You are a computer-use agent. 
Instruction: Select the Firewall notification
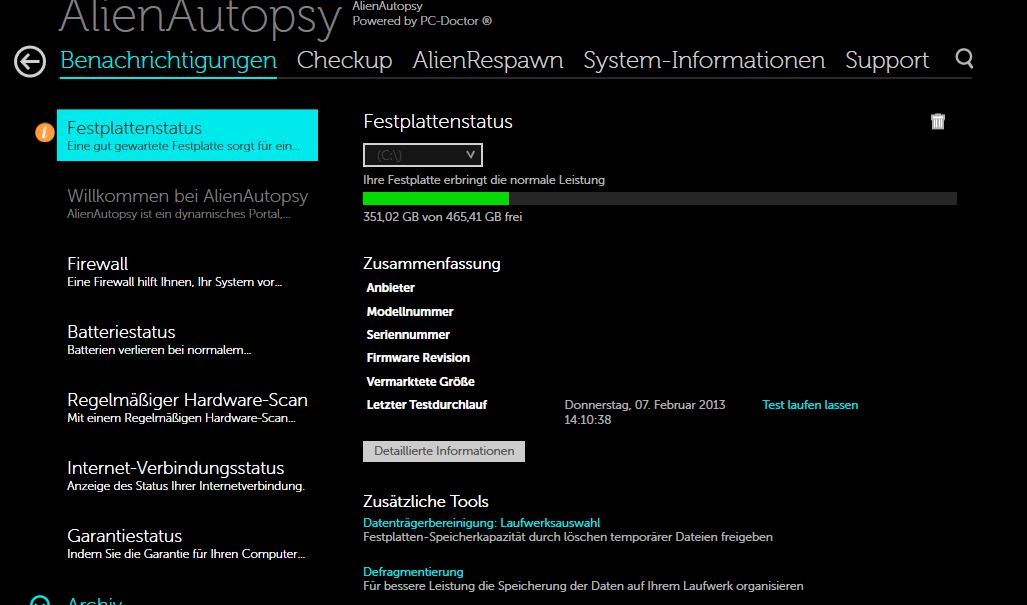(x=174, y=271)
